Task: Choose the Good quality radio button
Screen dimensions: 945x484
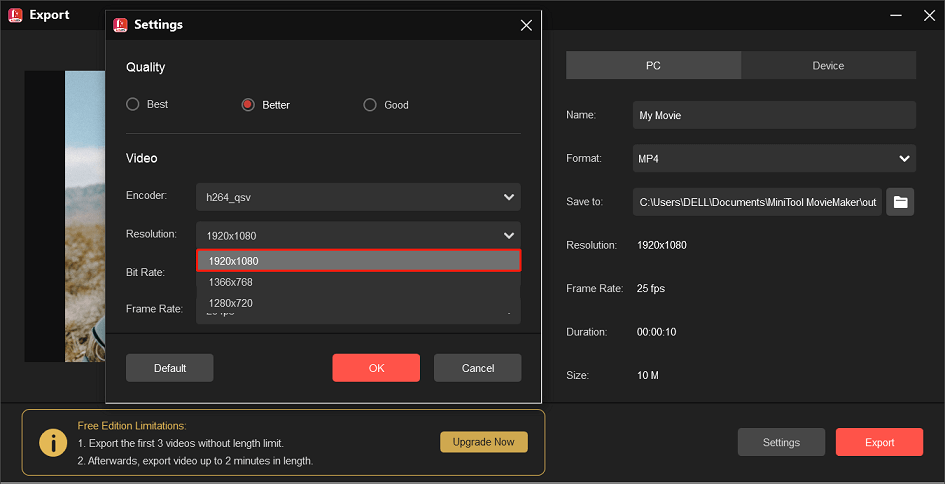Action: point(370,105)
